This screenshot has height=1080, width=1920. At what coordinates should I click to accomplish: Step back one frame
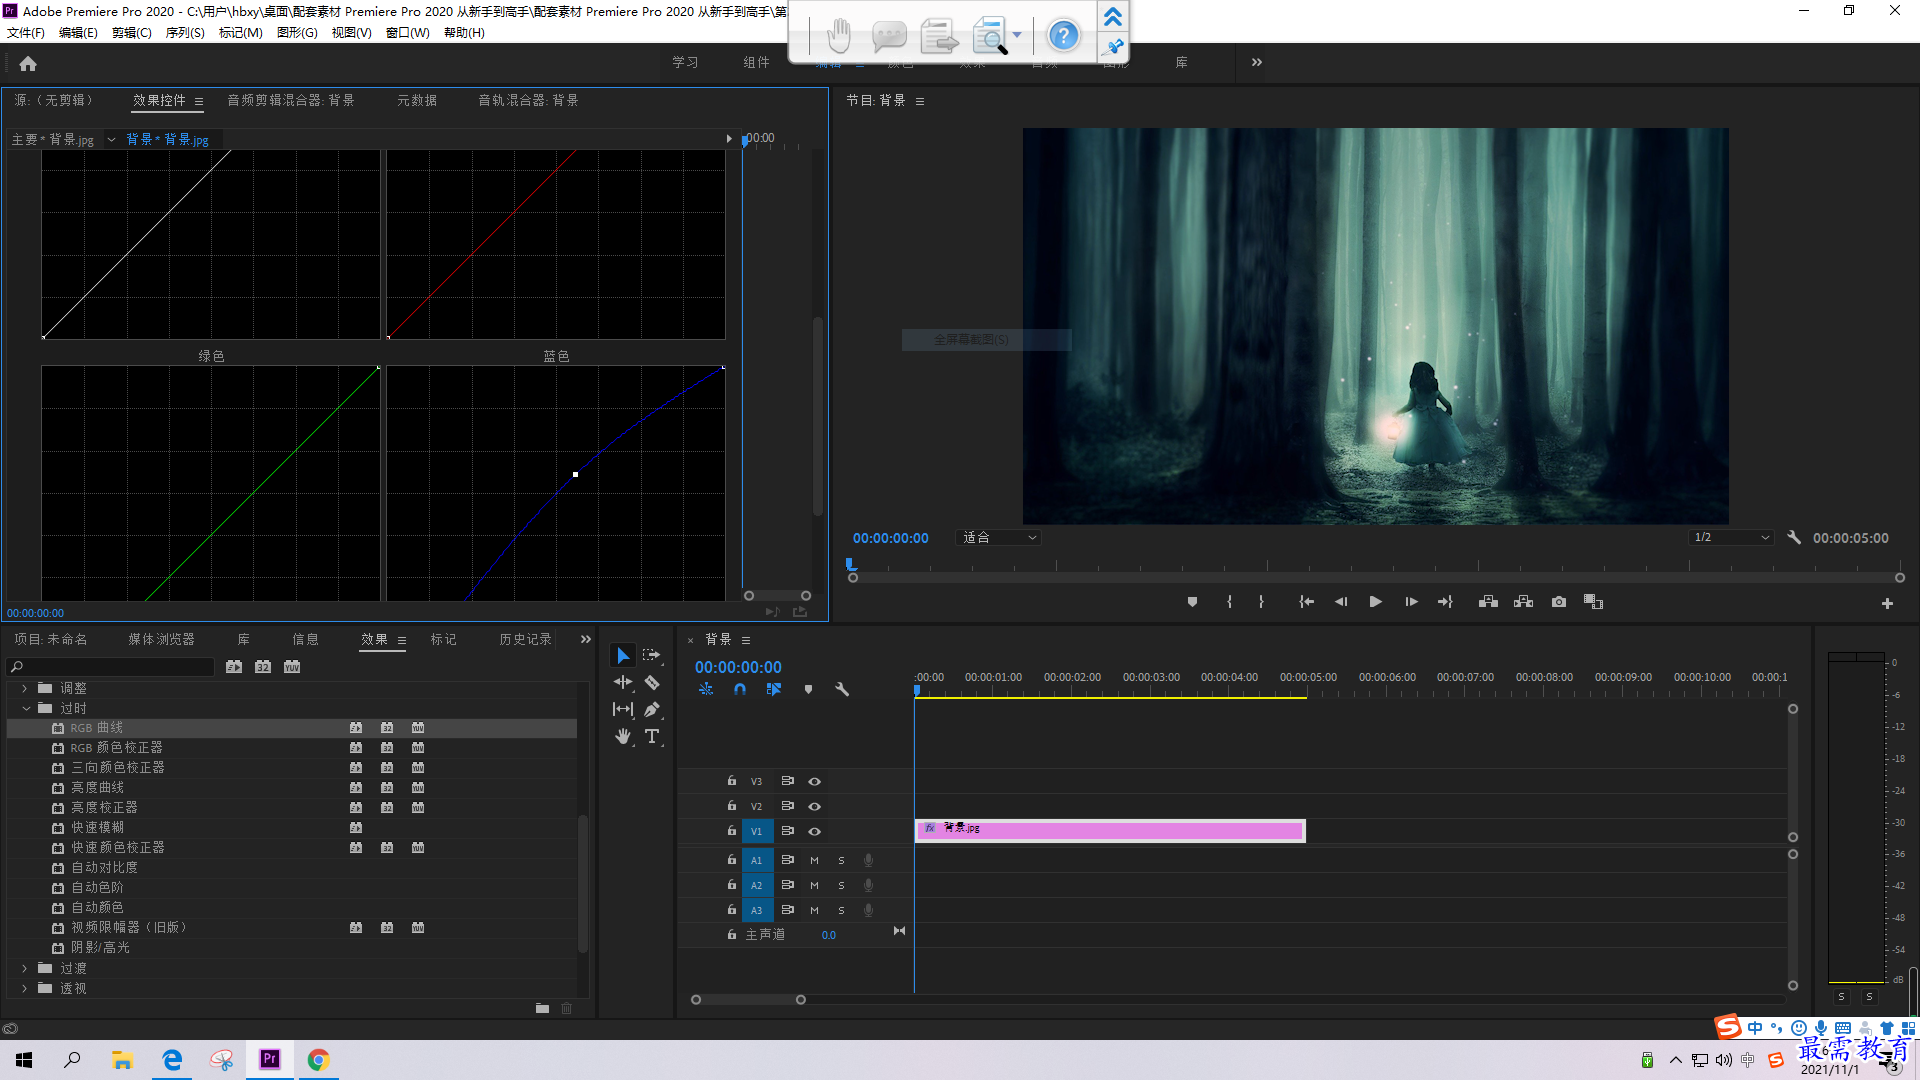[x=1341, y=602]
